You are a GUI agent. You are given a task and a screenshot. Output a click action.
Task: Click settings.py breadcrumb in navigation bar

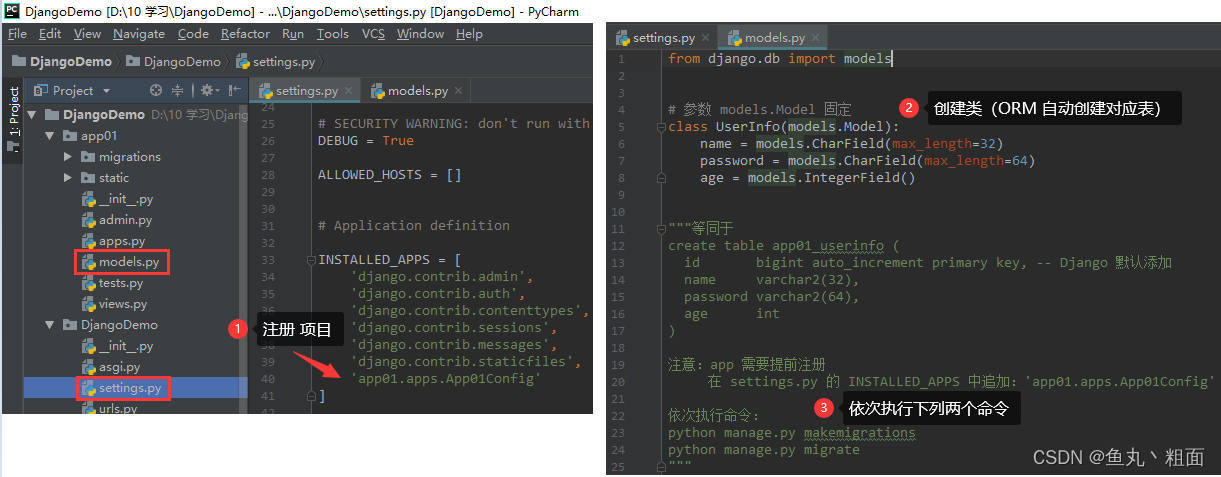(276, 61)
